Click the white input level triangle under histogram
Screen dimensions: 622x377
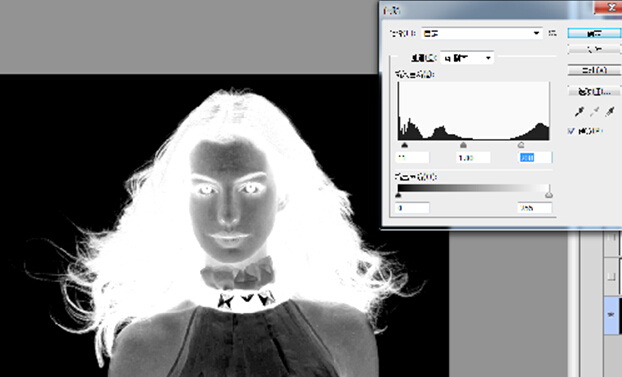521,145
